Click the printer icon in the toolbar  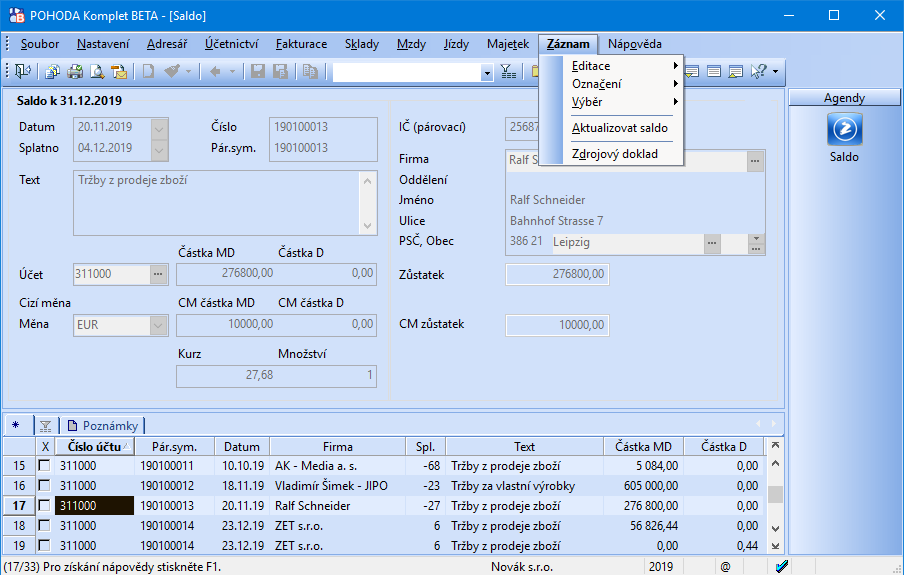coord(75,72)
